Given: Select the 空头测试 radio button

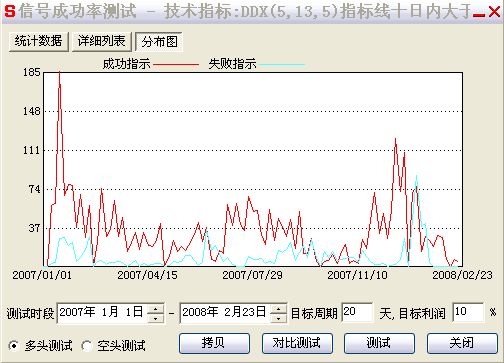Looking at the screenshot, I should point(87,346).
